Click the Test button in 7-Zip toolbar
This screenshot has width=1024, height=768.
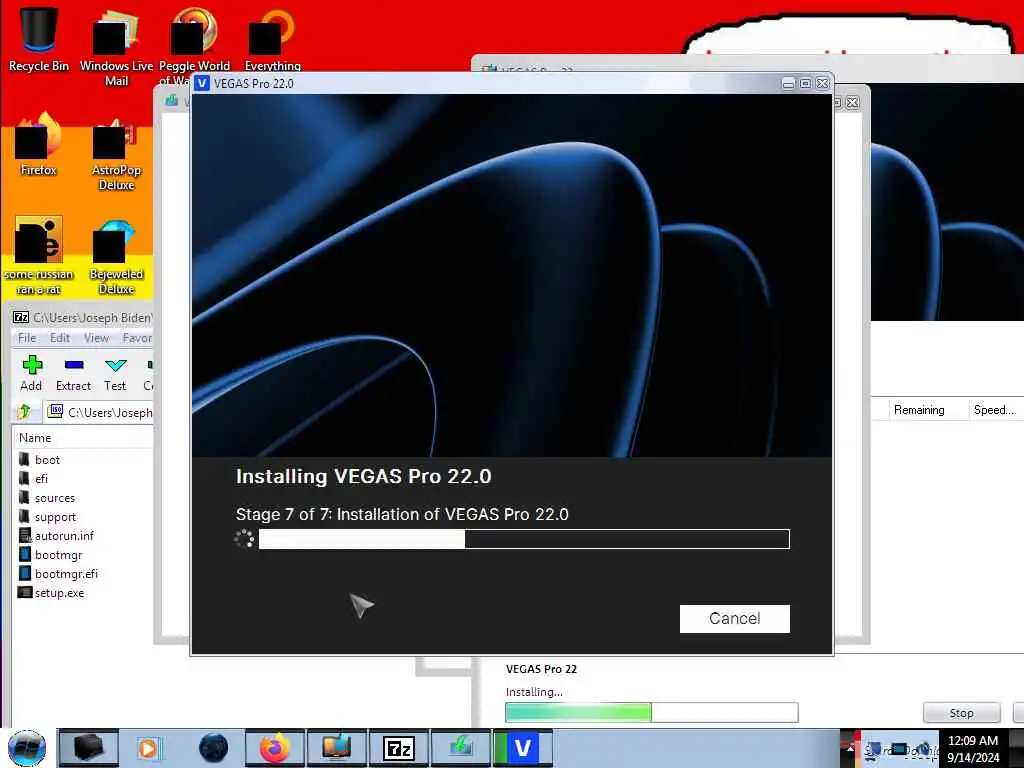[115, 374]
